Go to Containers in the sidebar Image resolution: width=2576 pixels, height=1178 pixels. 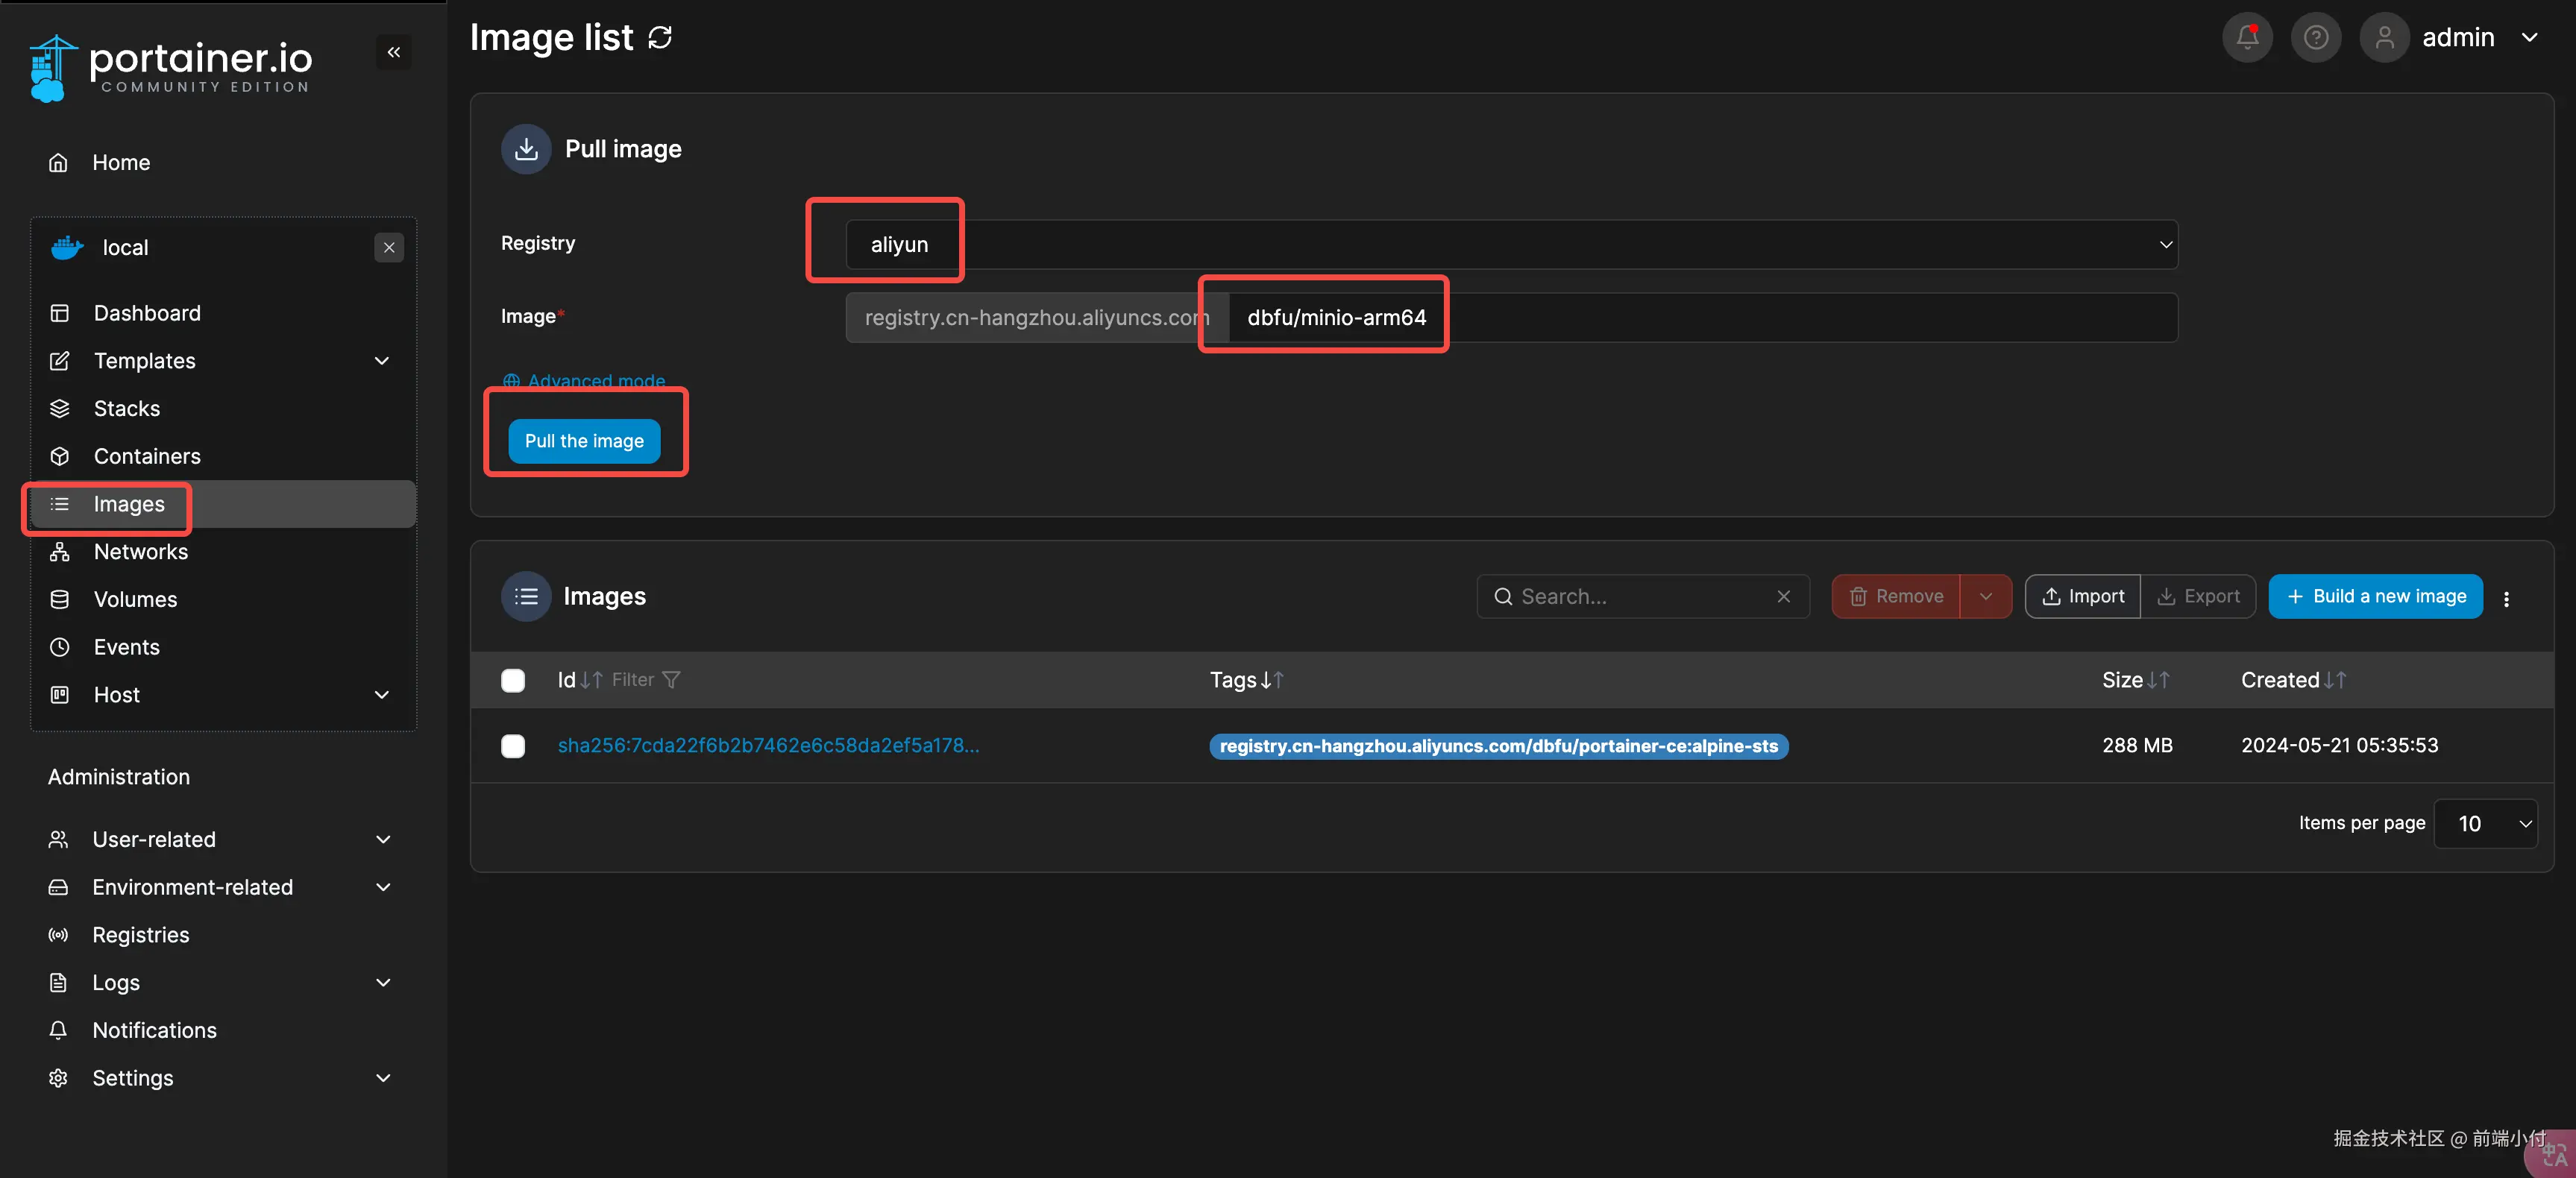147,457
